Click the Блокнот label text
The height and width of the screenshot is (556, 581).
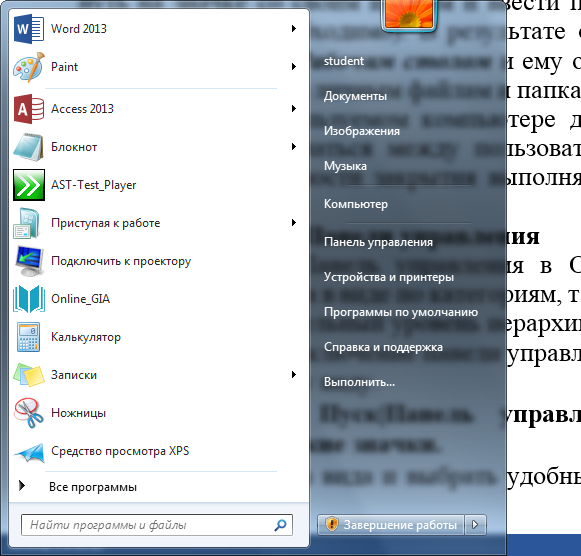coord(74,147)
